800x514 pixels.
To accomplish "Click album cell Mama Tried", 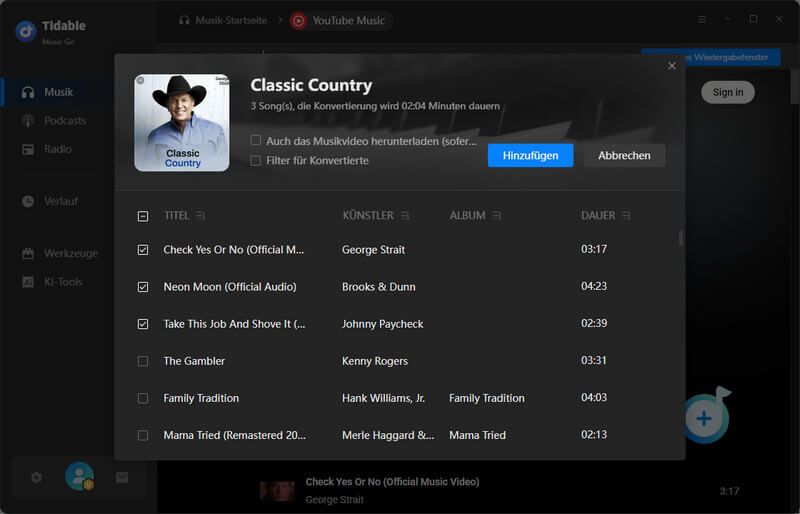I will point(478,435).
